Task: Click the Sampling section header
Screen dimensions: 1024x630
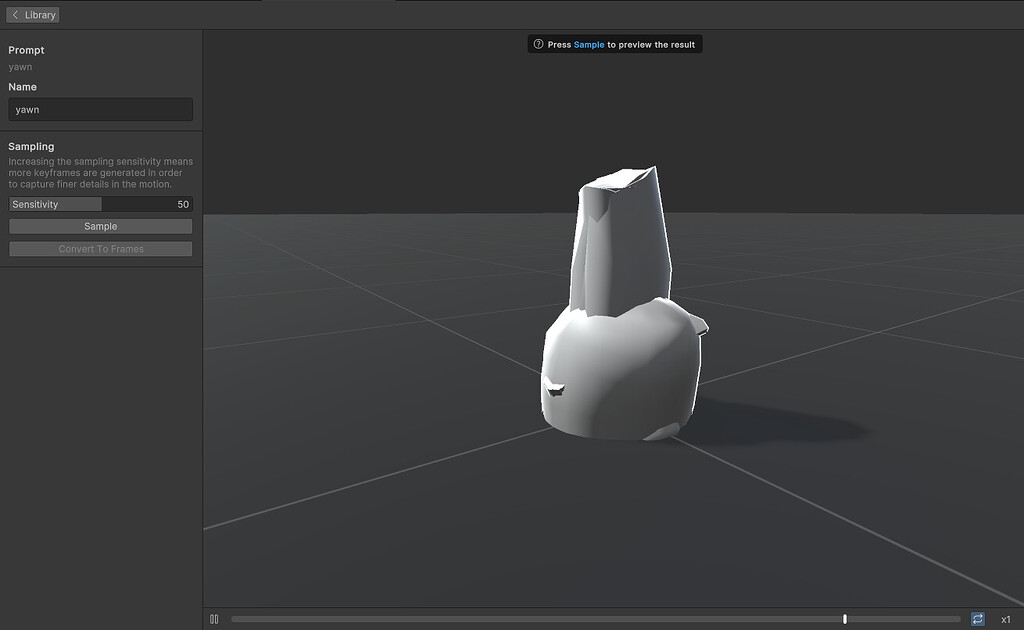Action: coord(31,146)
